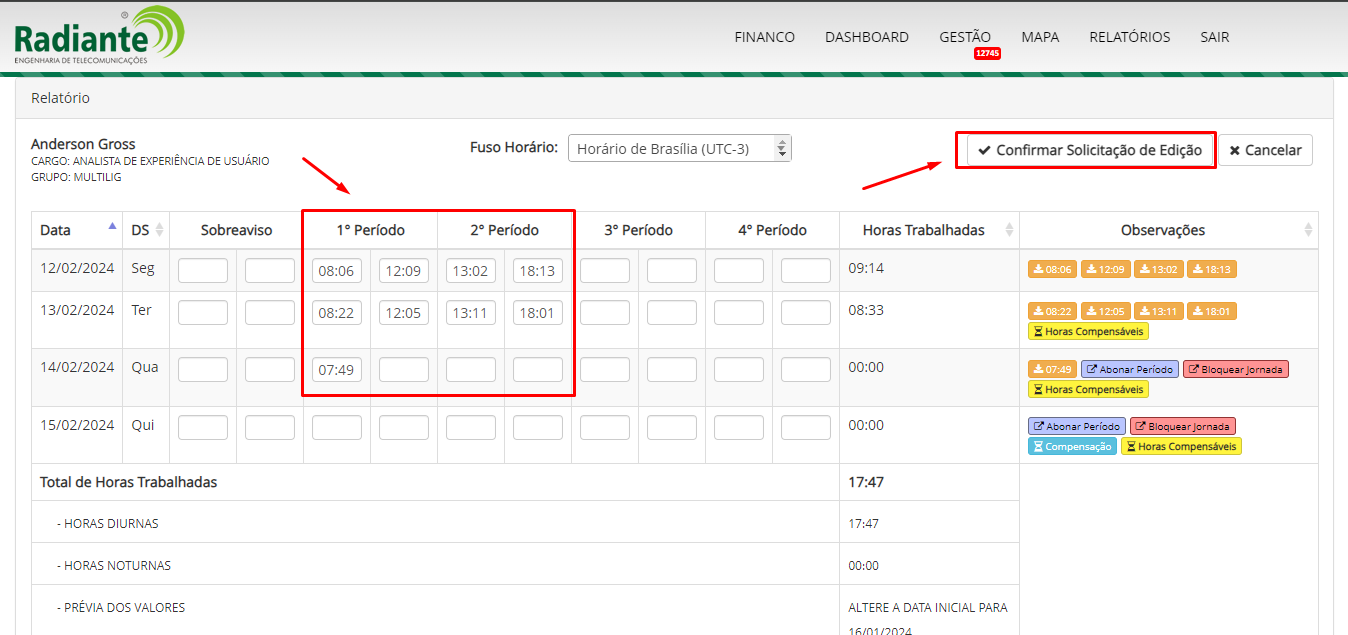Click Abonar Período for 14/02/2024
The width and height of the screenshot is (1348, 635).
click(1129, 369)
